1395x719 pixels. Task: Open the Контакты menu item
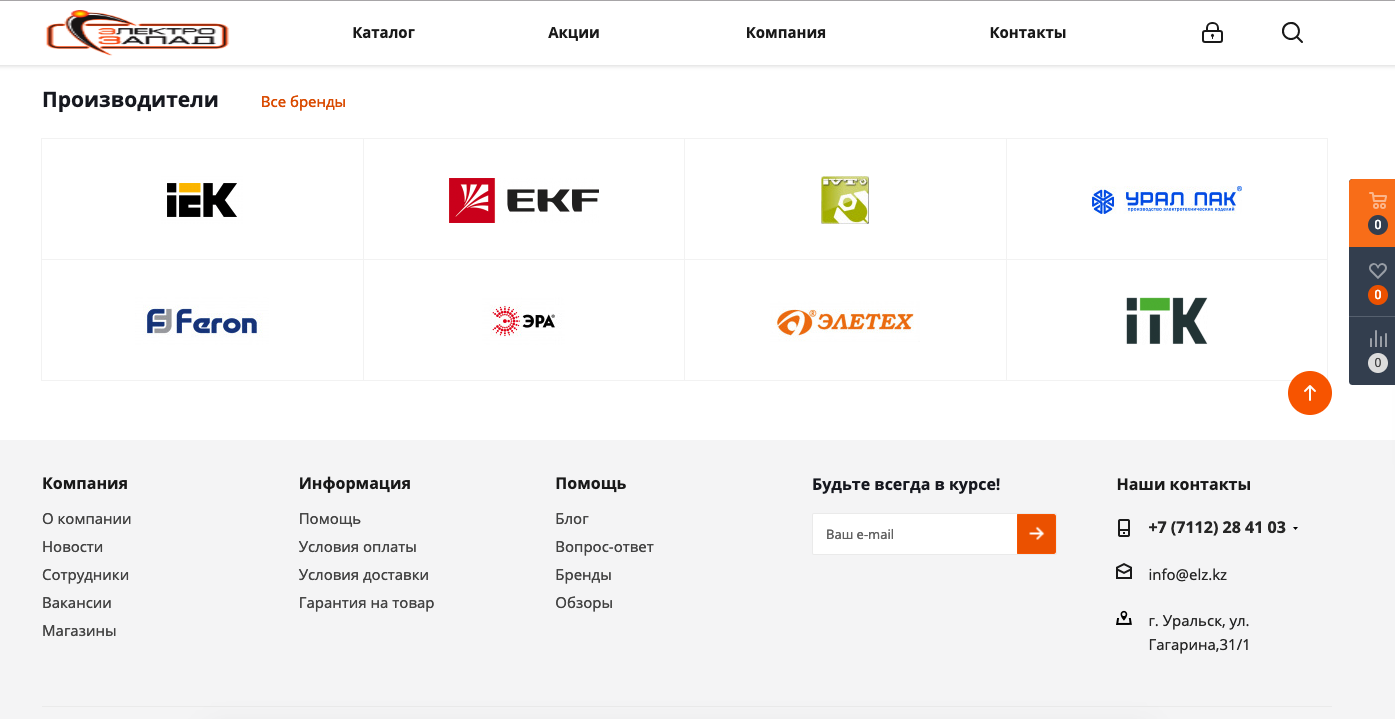(x=1028, y=33)
